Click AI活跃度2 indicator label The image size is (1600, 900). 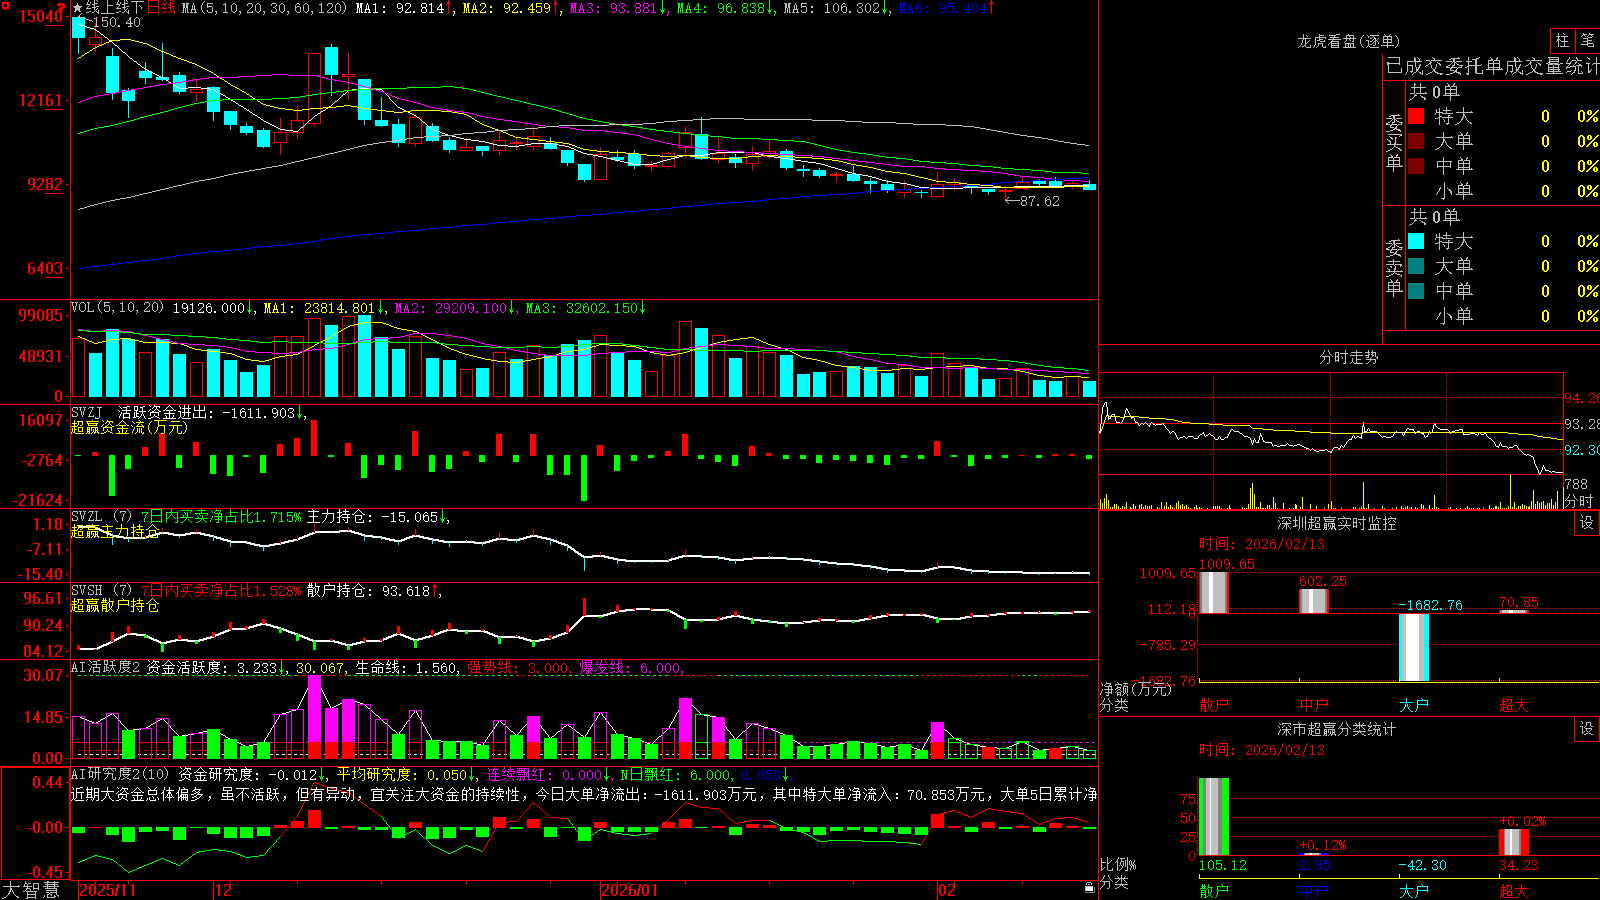click(106, 667)
